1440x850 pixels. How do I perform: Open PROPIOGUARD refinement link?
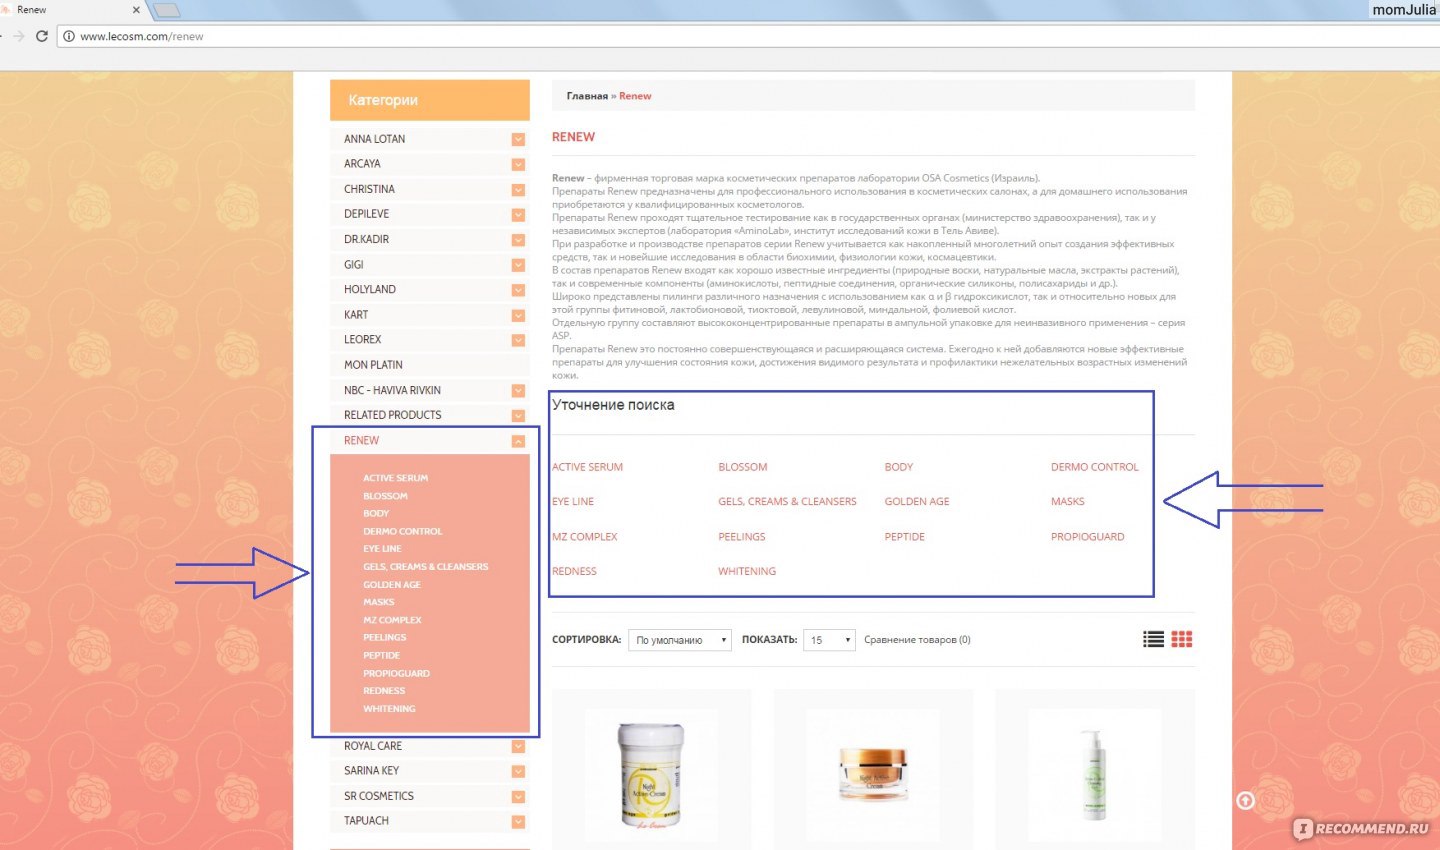(1087, 537)
